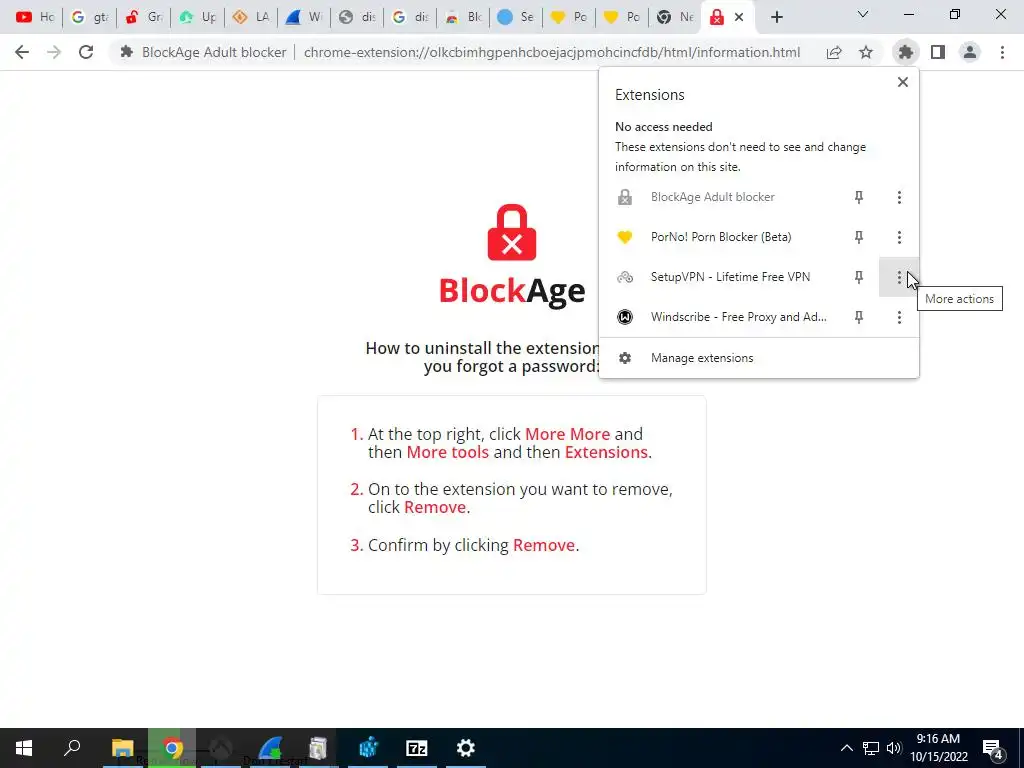Click the Chrome taskbar icon

coord(172,748)
